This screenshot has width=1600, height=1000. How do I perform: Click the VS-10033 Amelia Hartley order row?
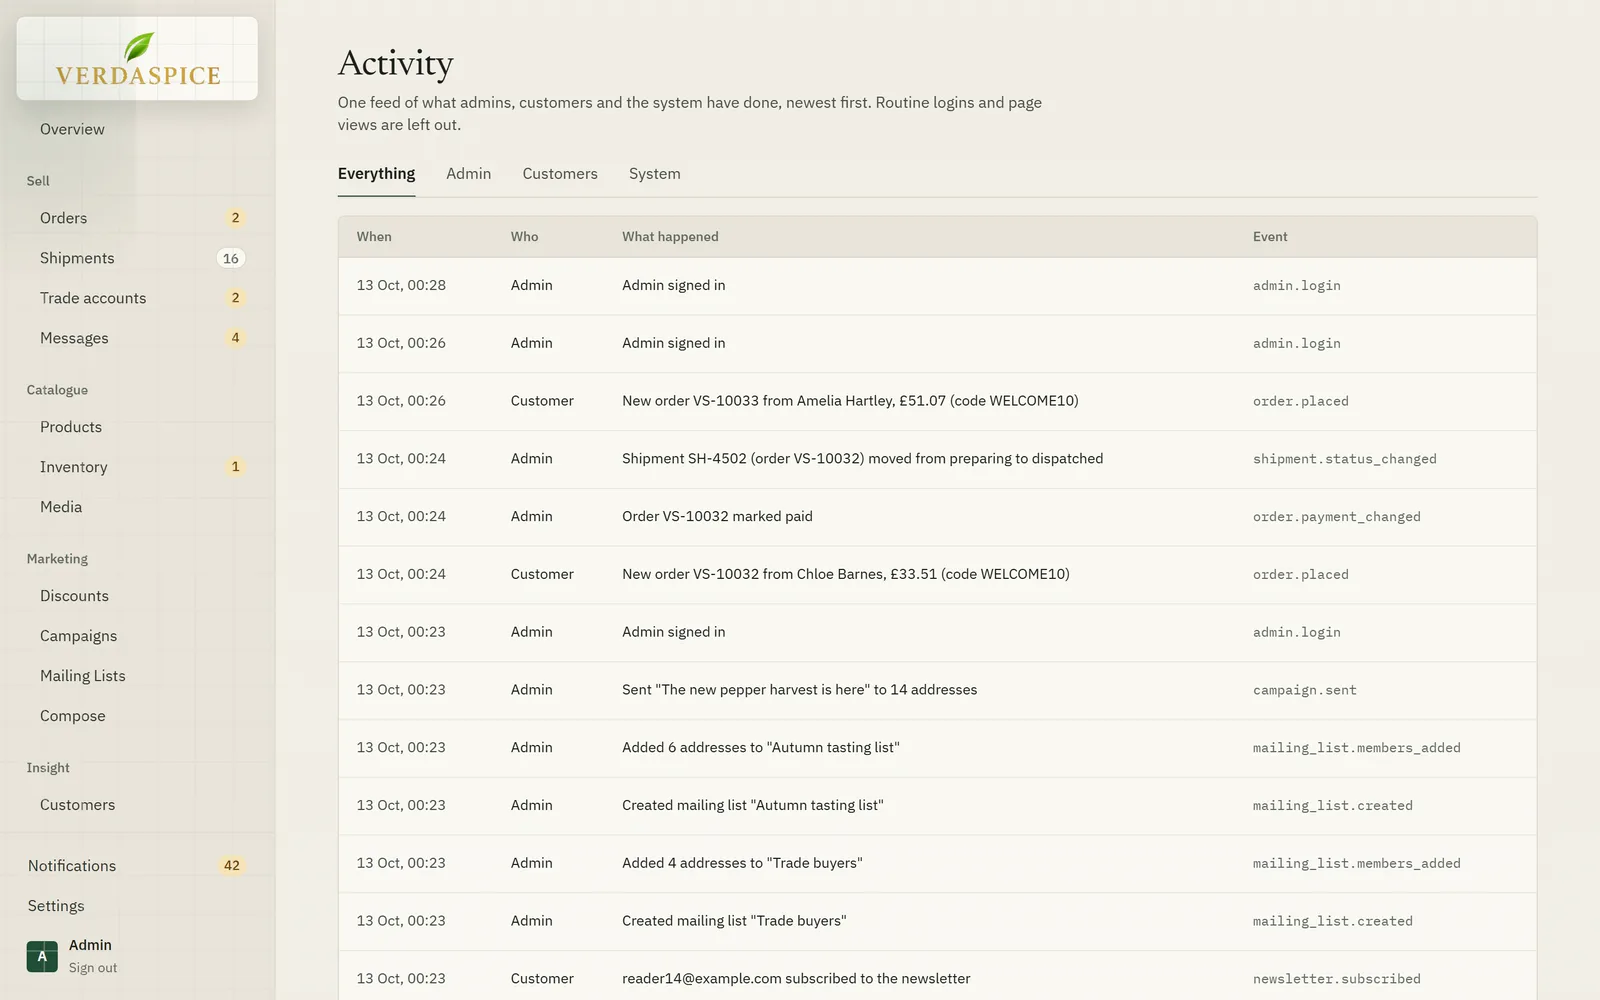pyautogui.click(x=937, y=401)
